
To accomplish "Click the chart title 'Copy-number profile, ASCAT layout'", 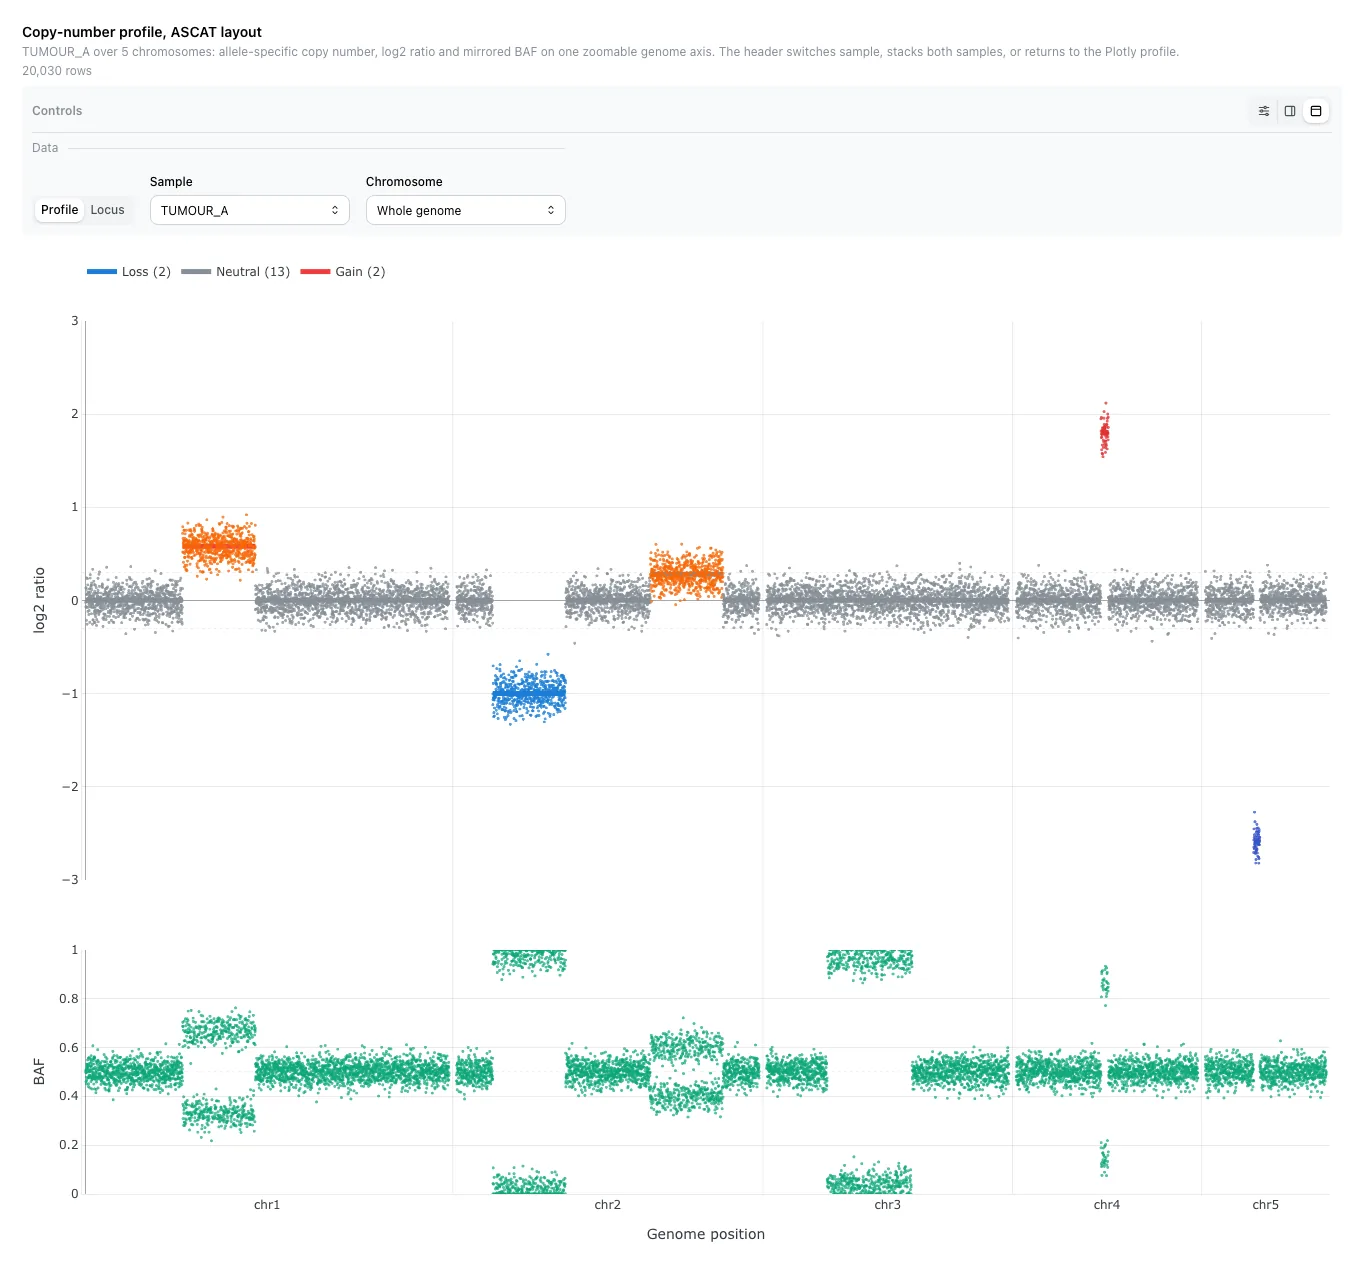I will pyautogui.click(x=142, y=32).
